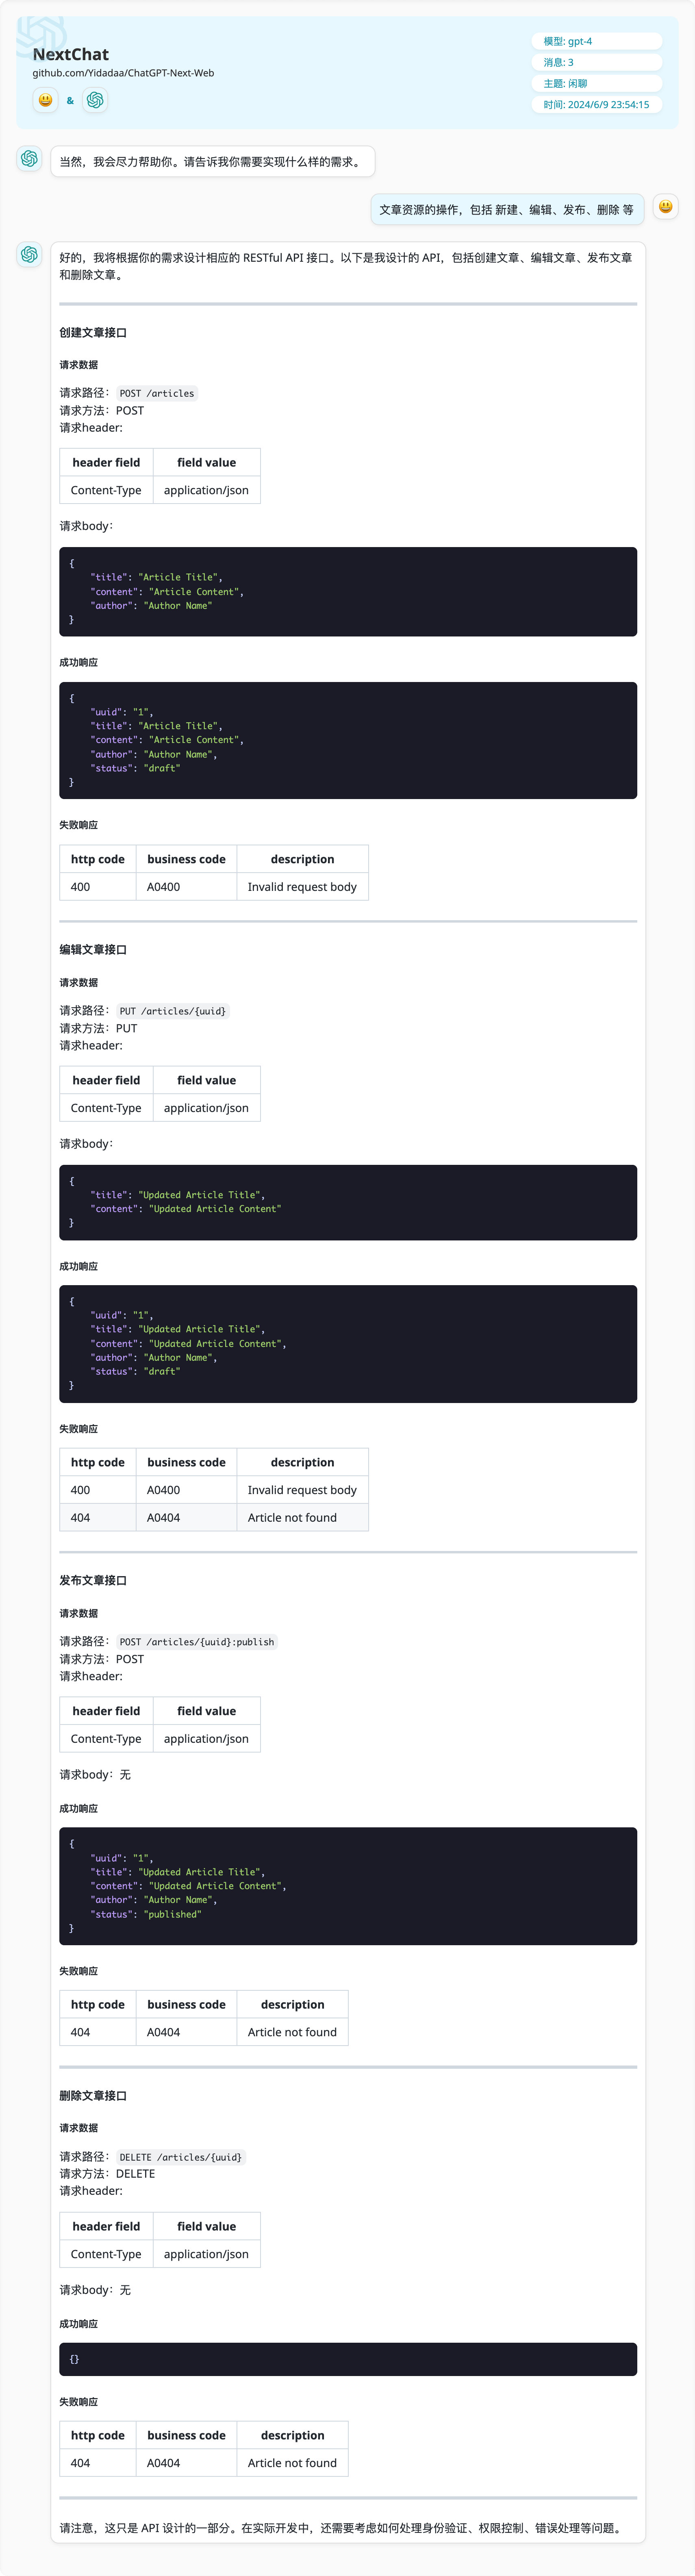
Task: Open the github.com/Yidadaa/ChatGPT-Next-Web link
Action: point(123,73)
